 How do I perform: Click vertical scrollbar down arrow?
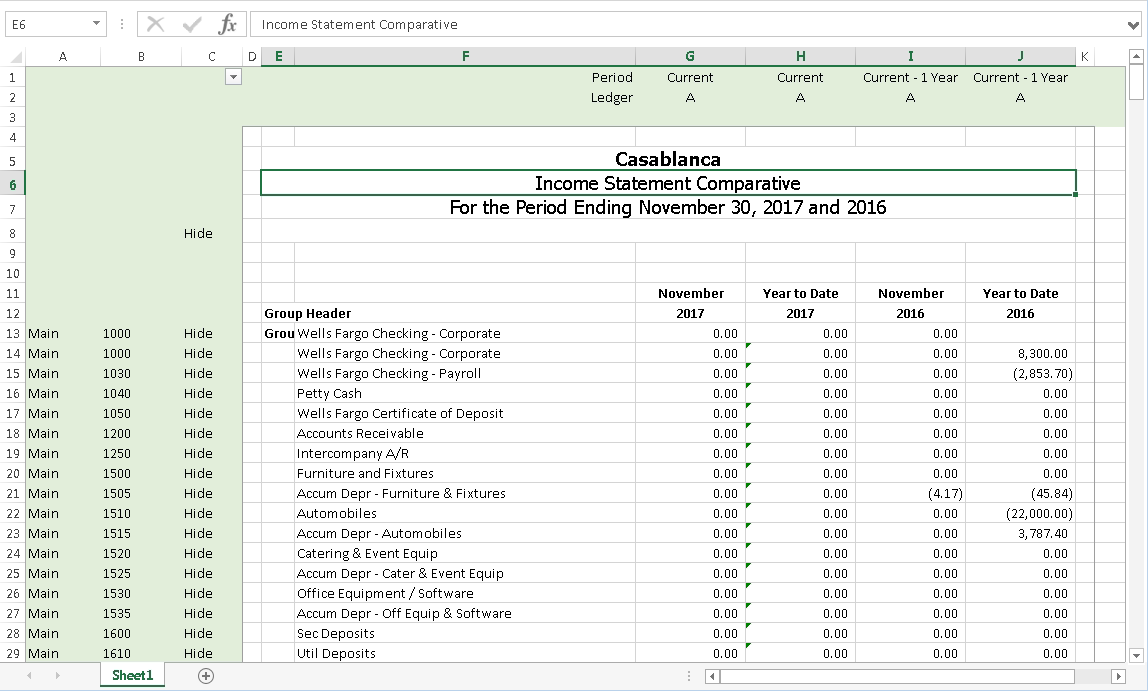1136,655
